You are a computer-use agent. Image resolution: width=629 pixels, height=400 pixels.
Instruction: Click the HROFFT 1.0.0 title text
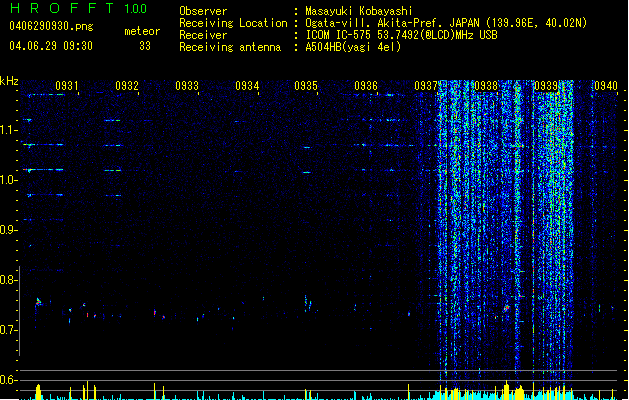[x=78, y=8]
